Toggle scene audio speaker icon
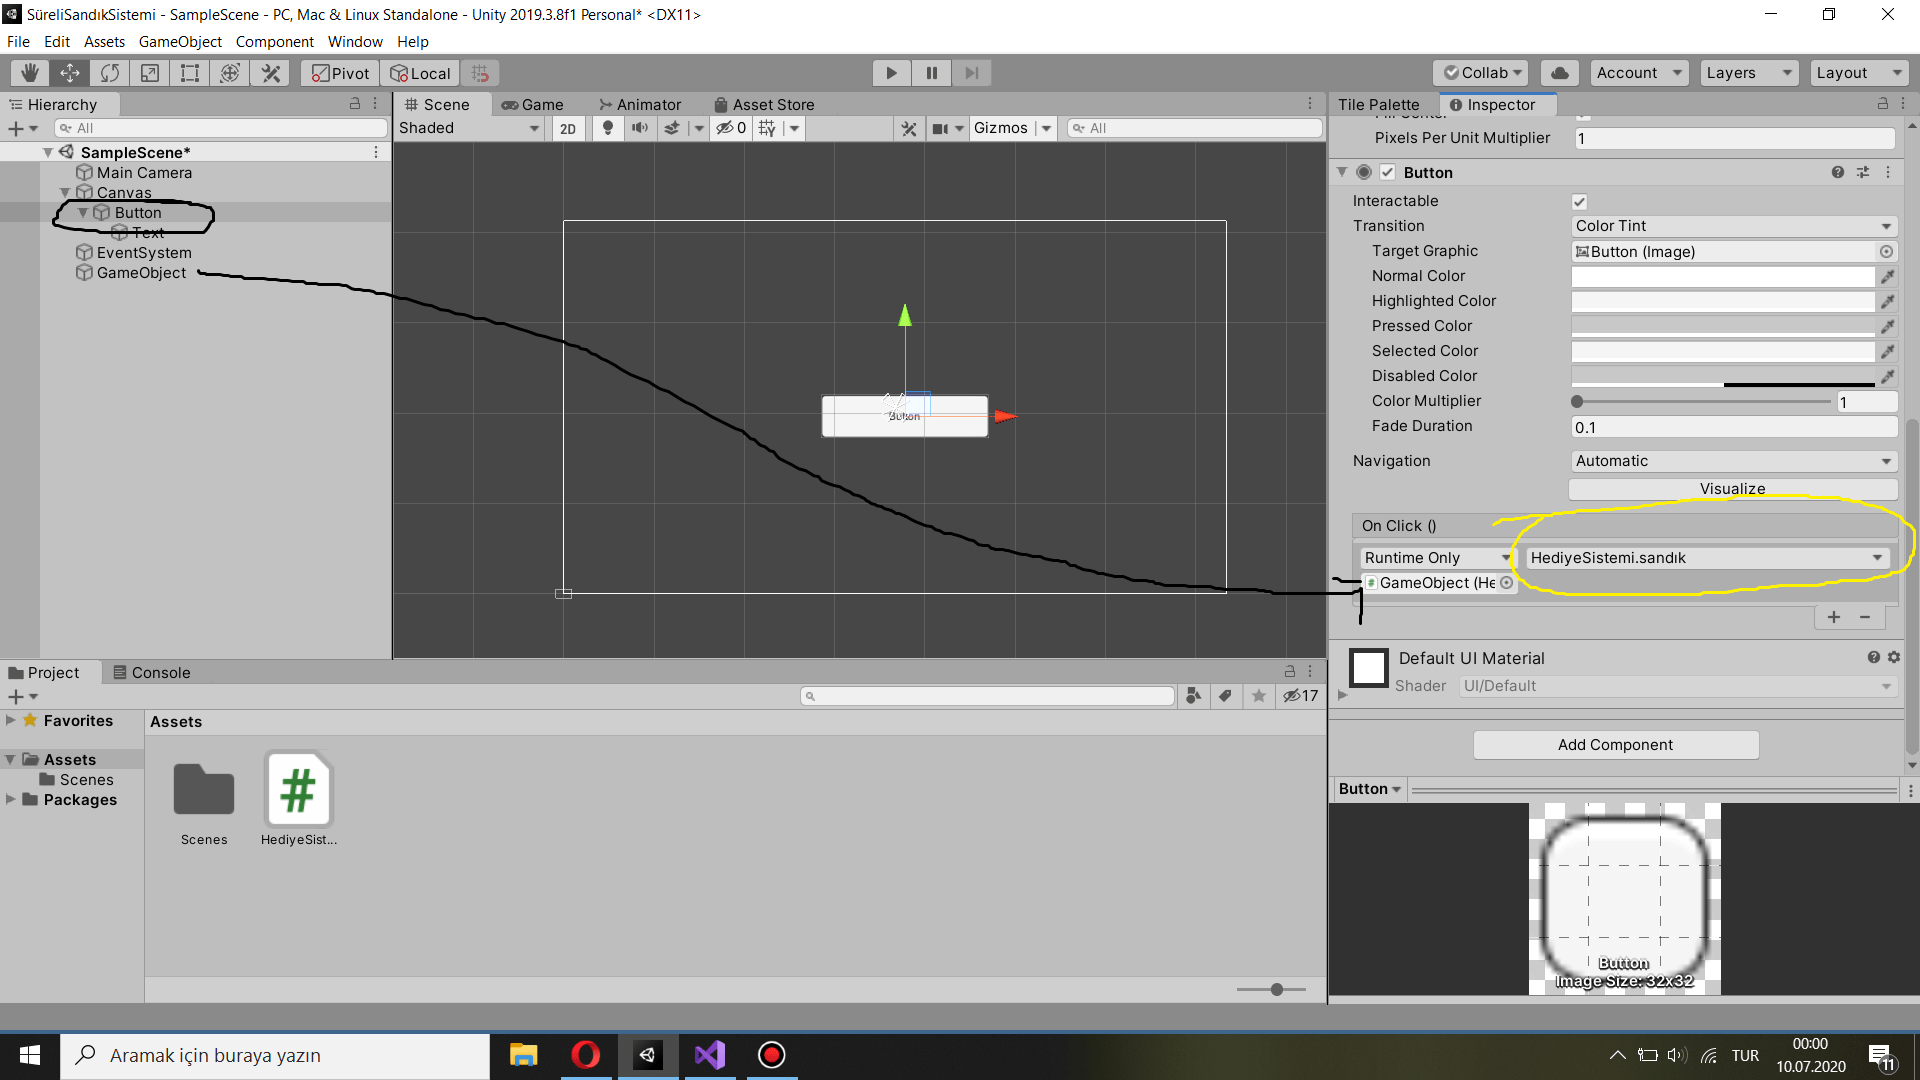 (x=640, y=128)
